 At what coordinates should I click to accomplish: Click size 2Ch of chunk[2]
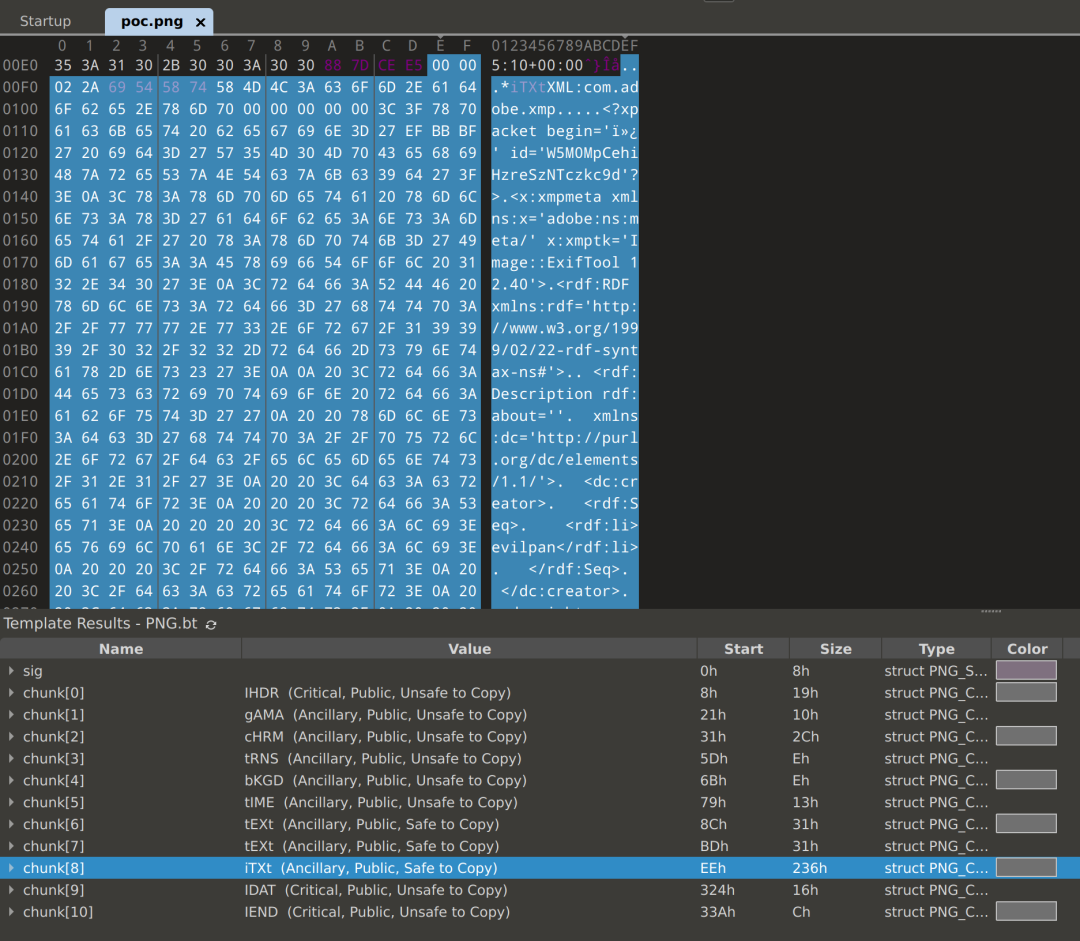805,737
